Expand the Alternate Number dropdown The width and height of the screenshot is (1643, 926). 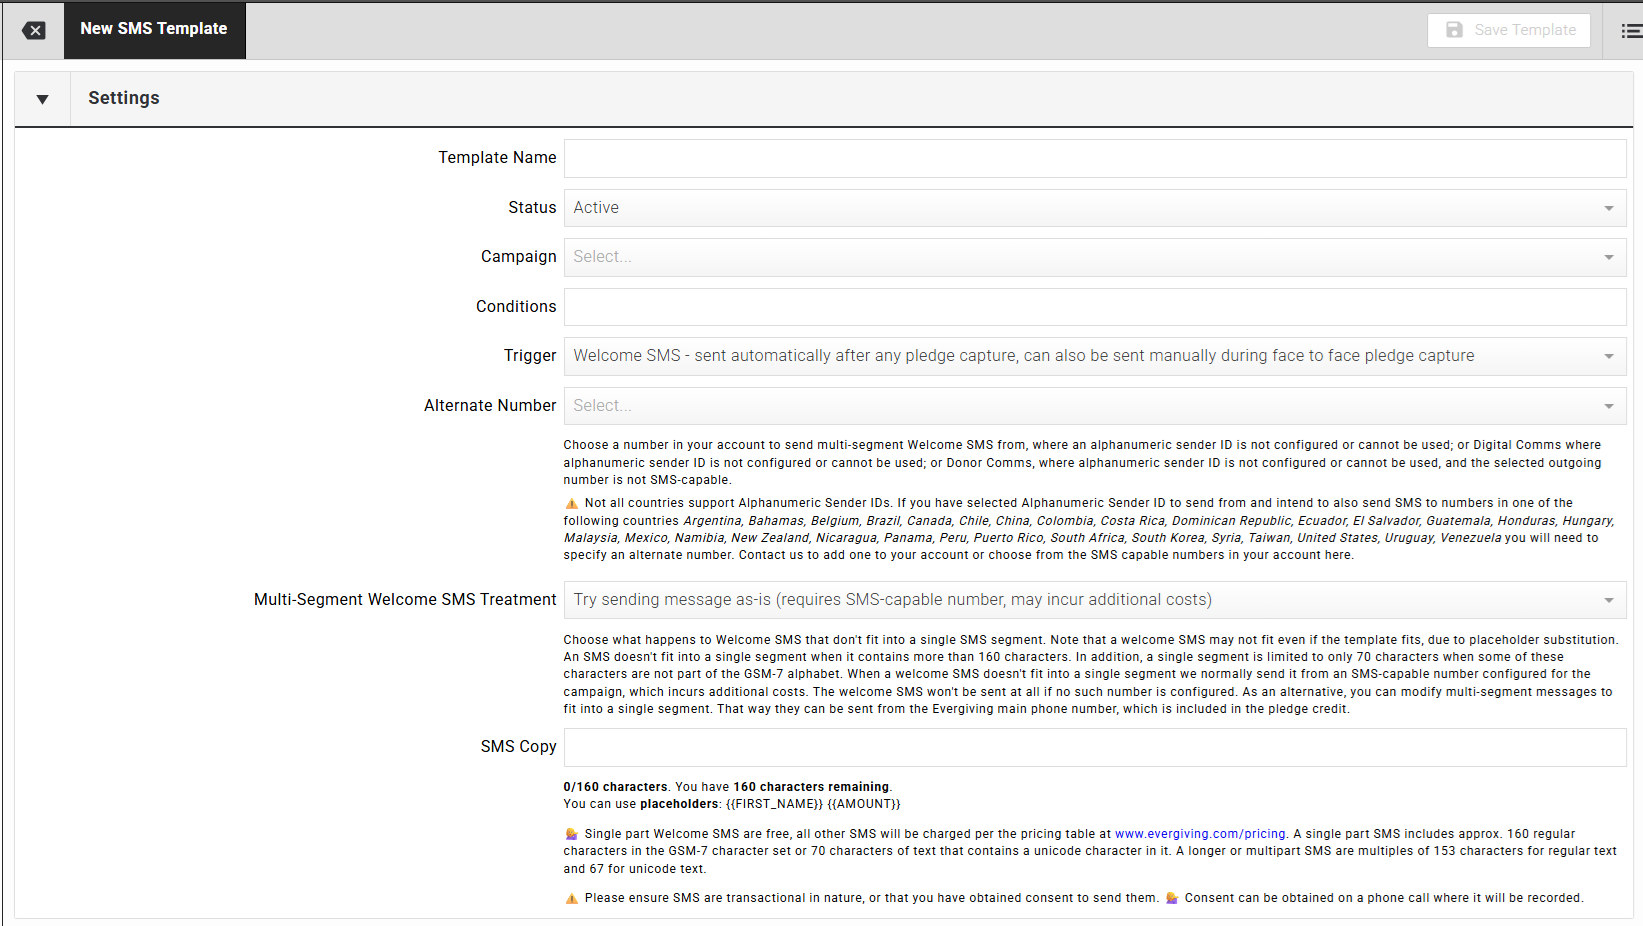1094,406
